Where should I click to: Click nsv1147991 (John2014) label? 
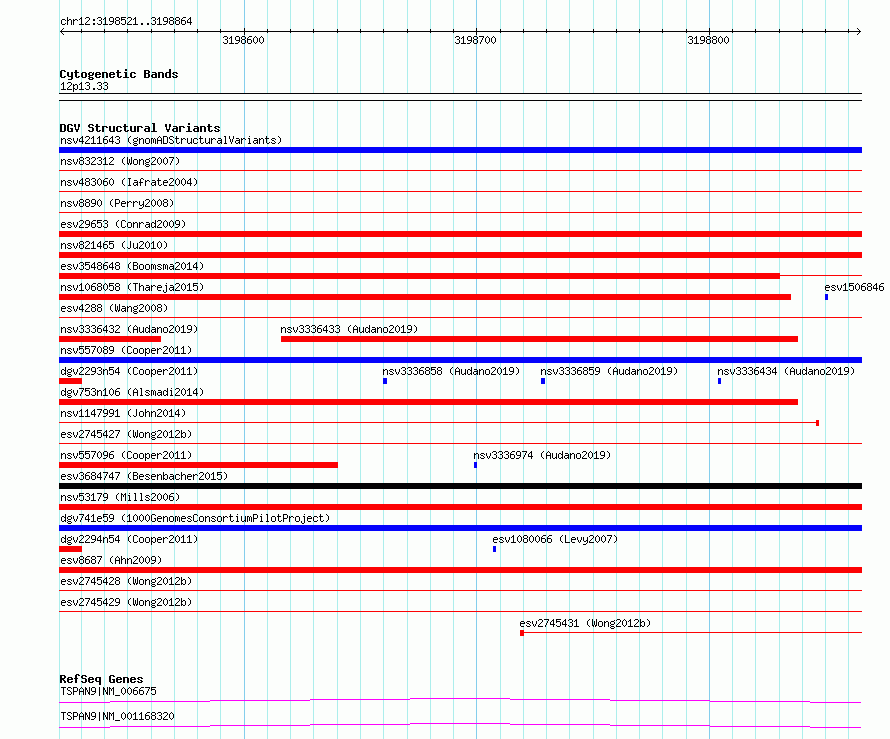pyautogui.click(x=123, y=413)
